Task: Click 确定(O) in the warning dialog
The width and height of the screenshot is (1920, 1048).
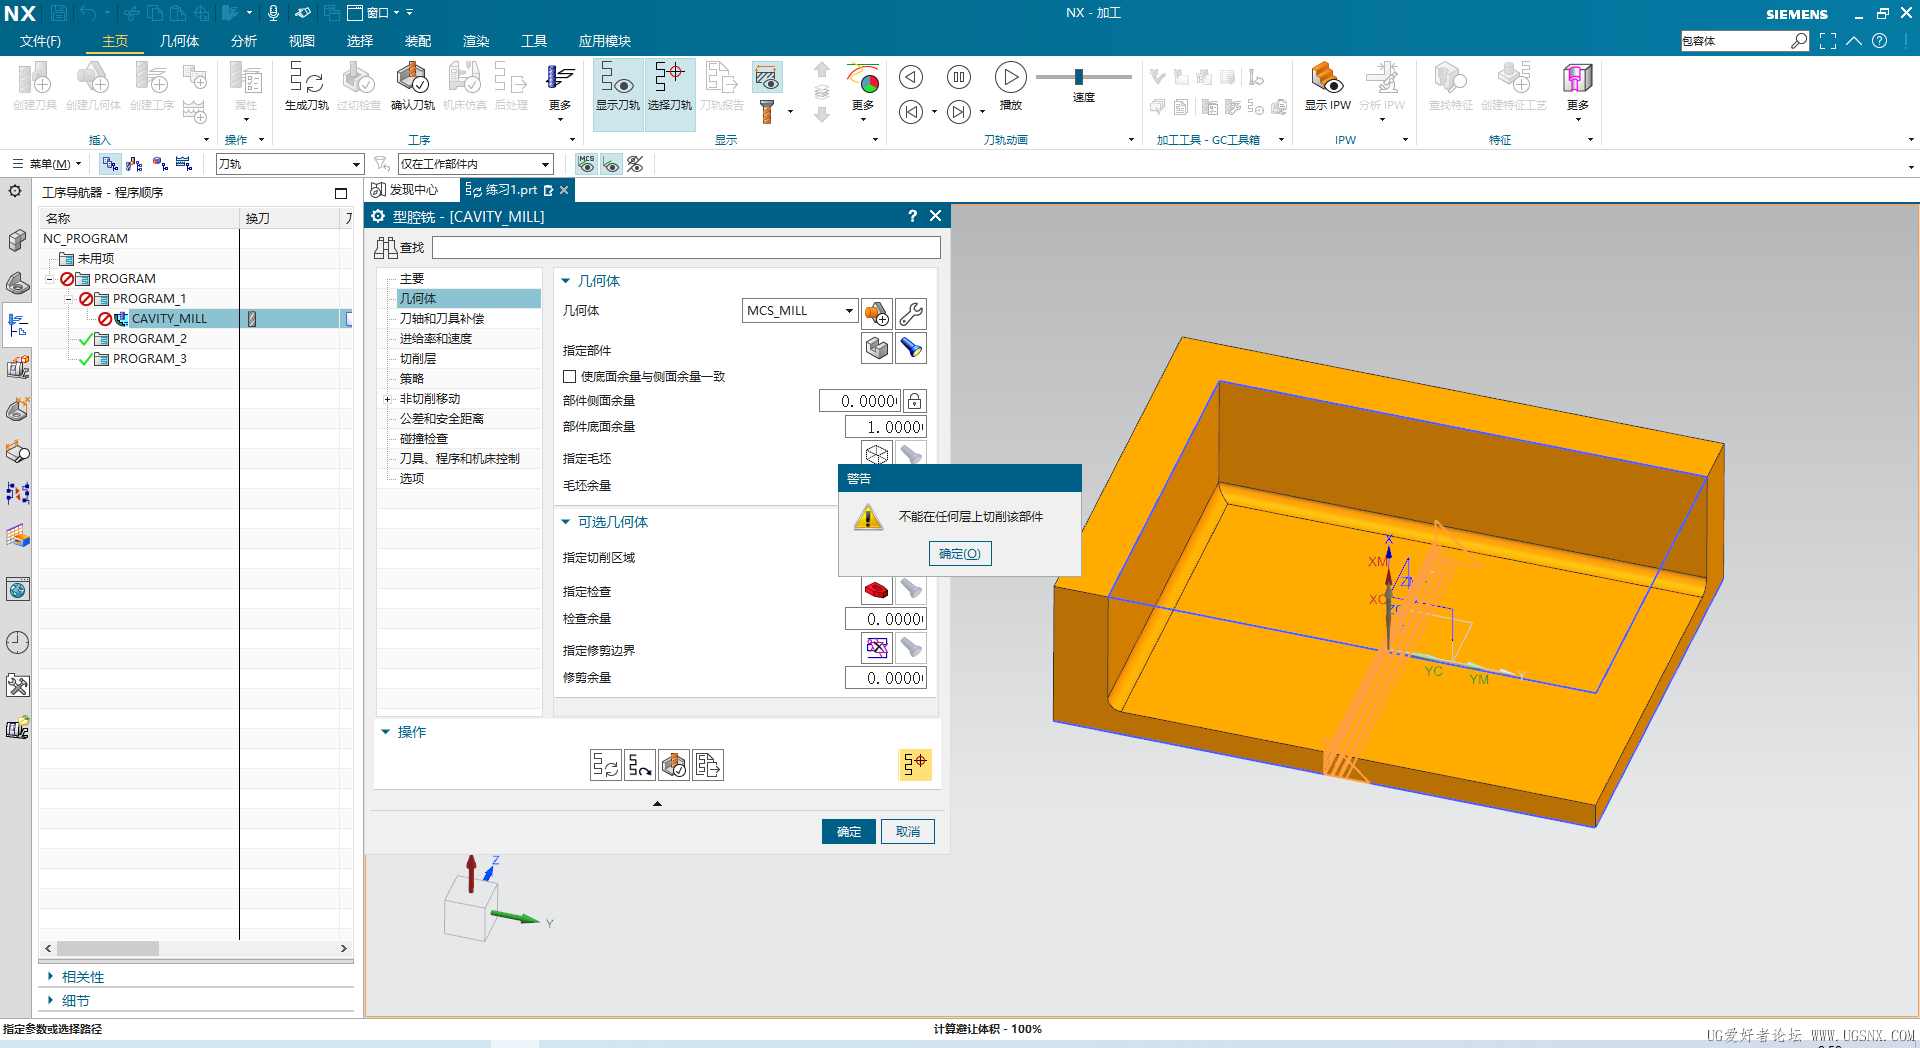Action: (959, 554)
